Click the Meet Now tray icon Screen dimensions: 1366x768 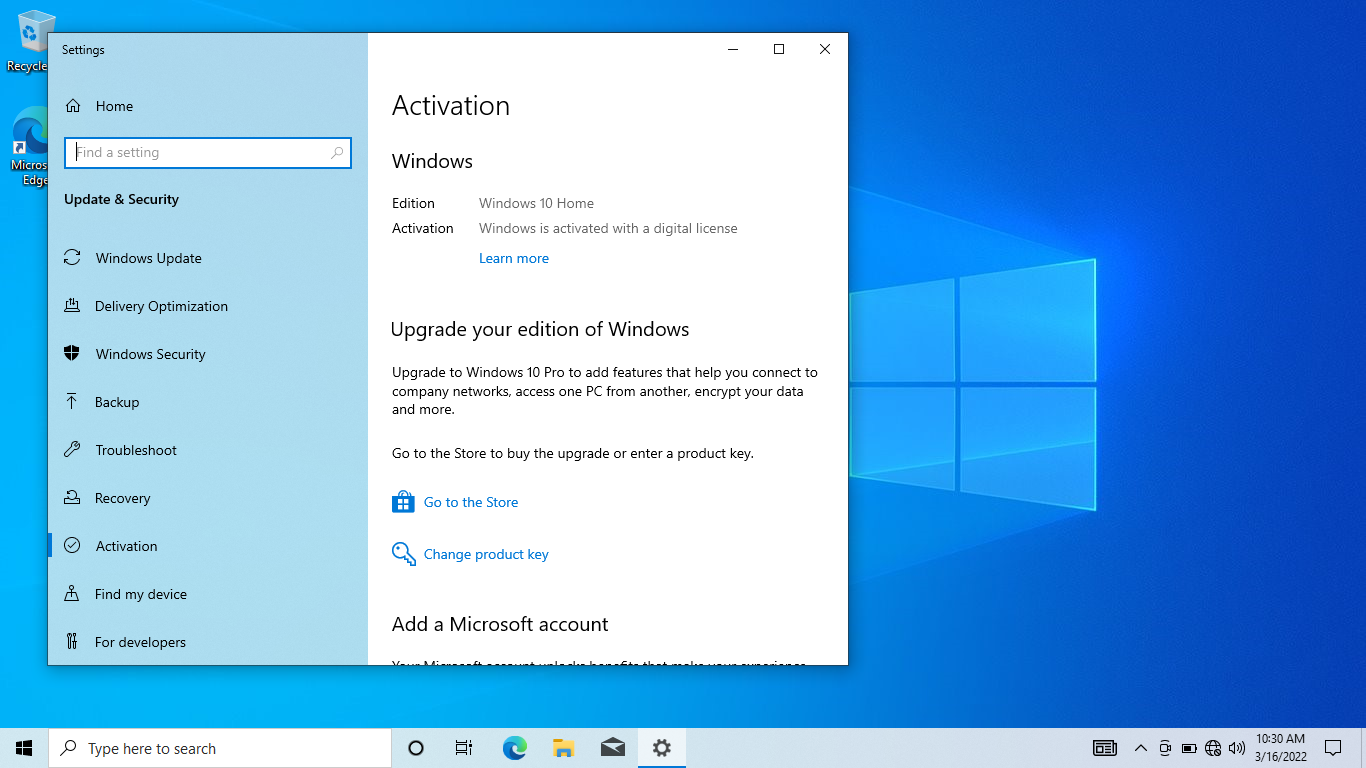coord(1165,748)
